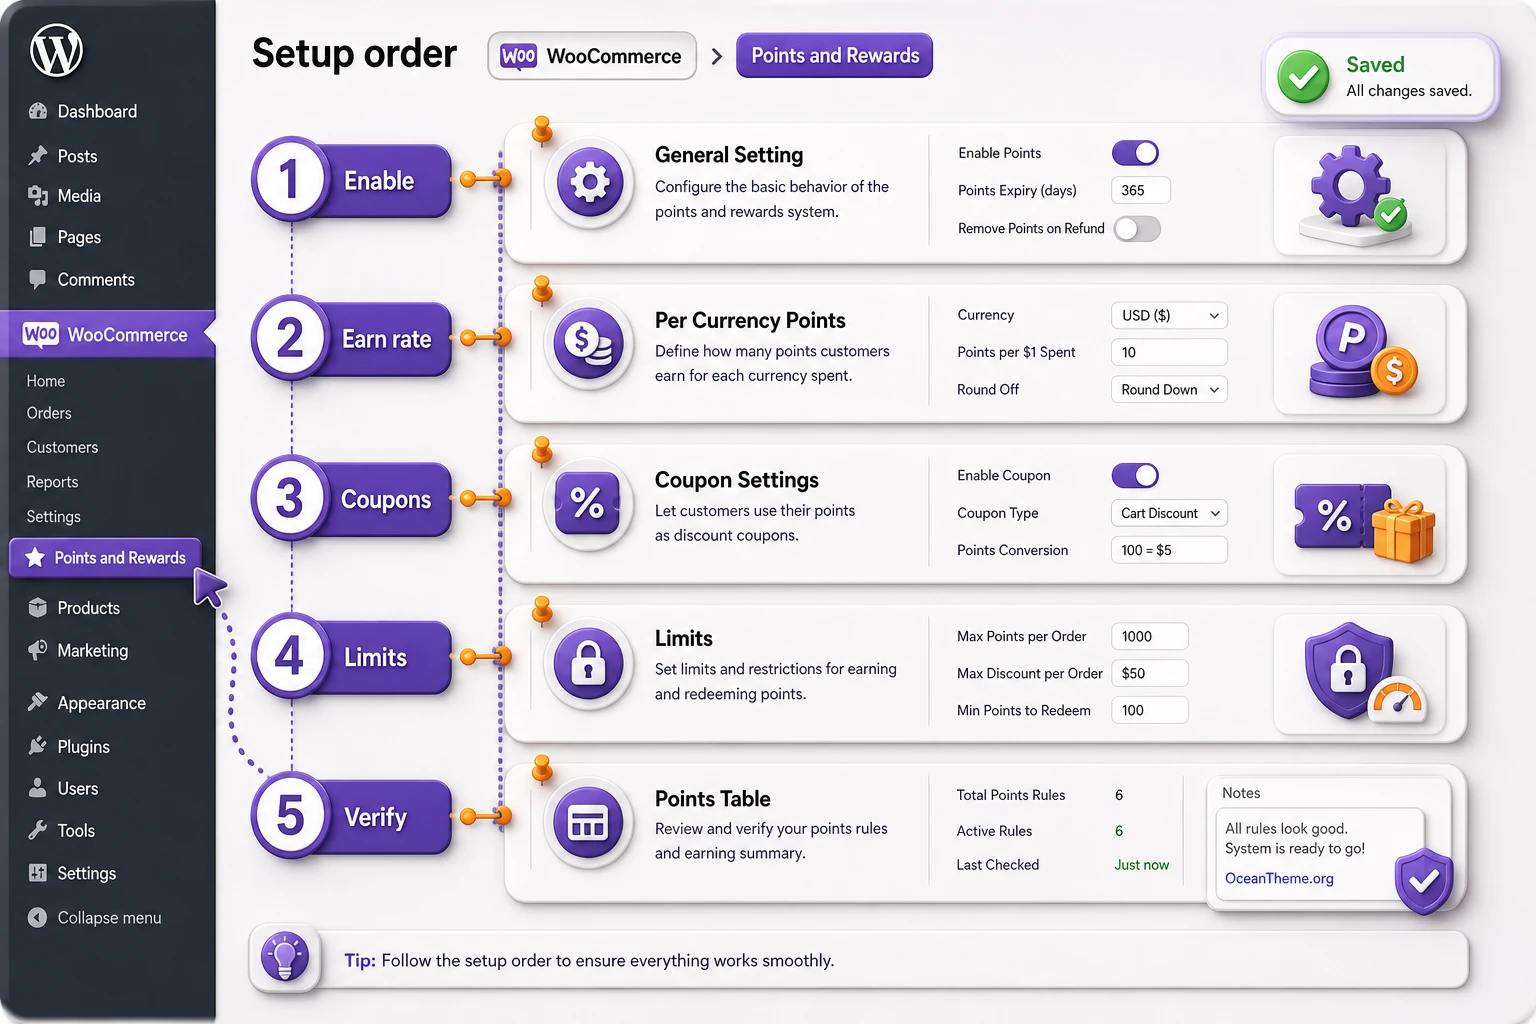Open the WooCommerce Reports submenu item

tap(52, 482)
